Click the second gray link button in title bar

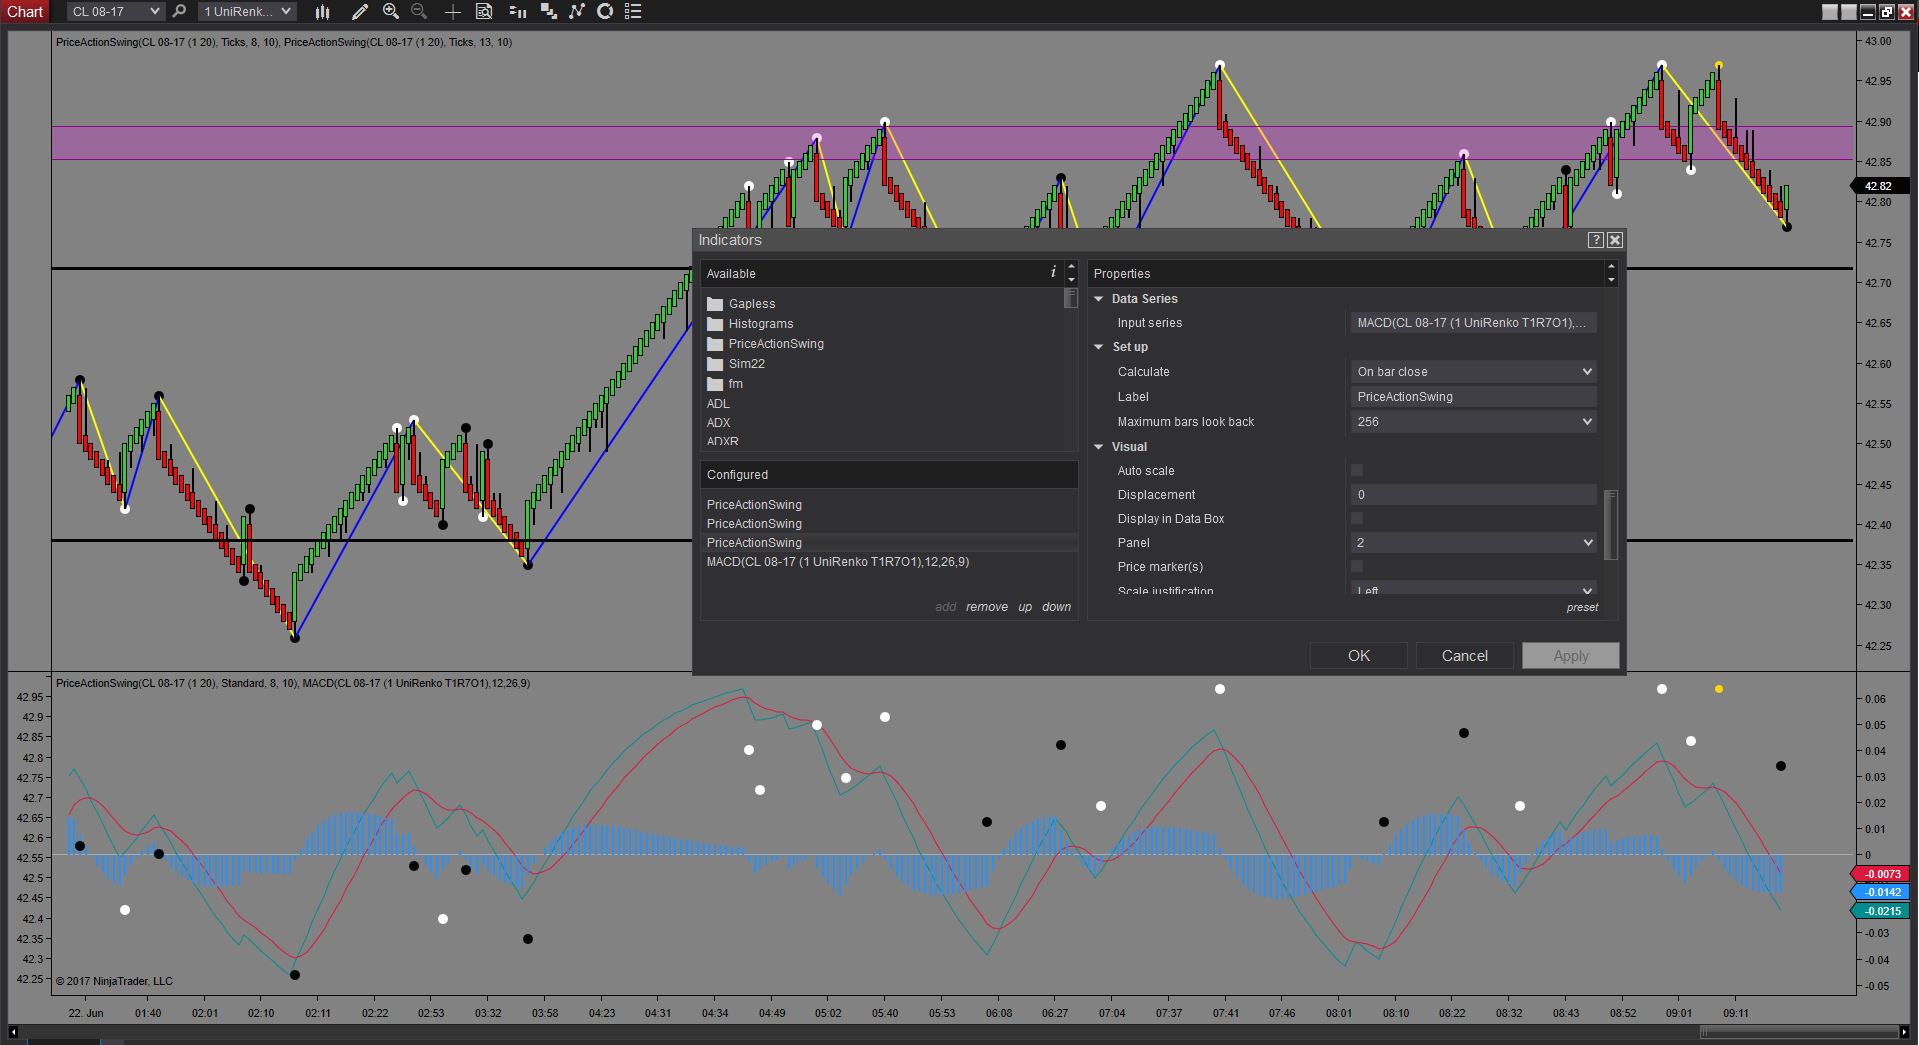pyautogui.click(x=1849, y=12)
